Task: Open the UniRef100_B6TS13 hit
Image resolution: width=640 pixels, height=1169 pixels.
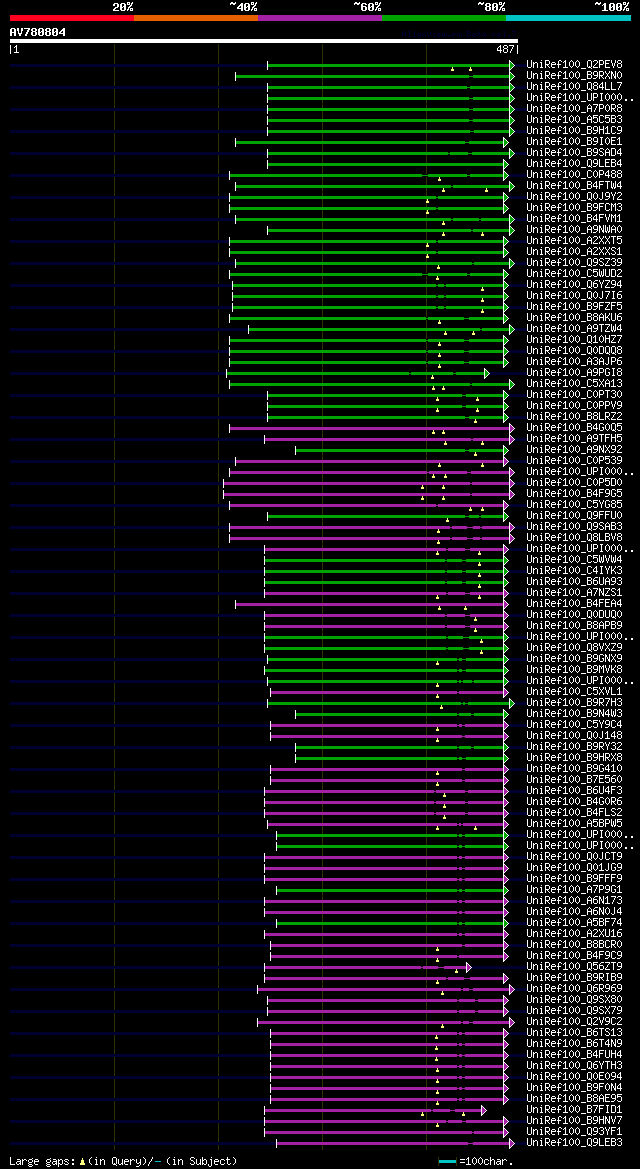Action: [x=574, y=1032]
